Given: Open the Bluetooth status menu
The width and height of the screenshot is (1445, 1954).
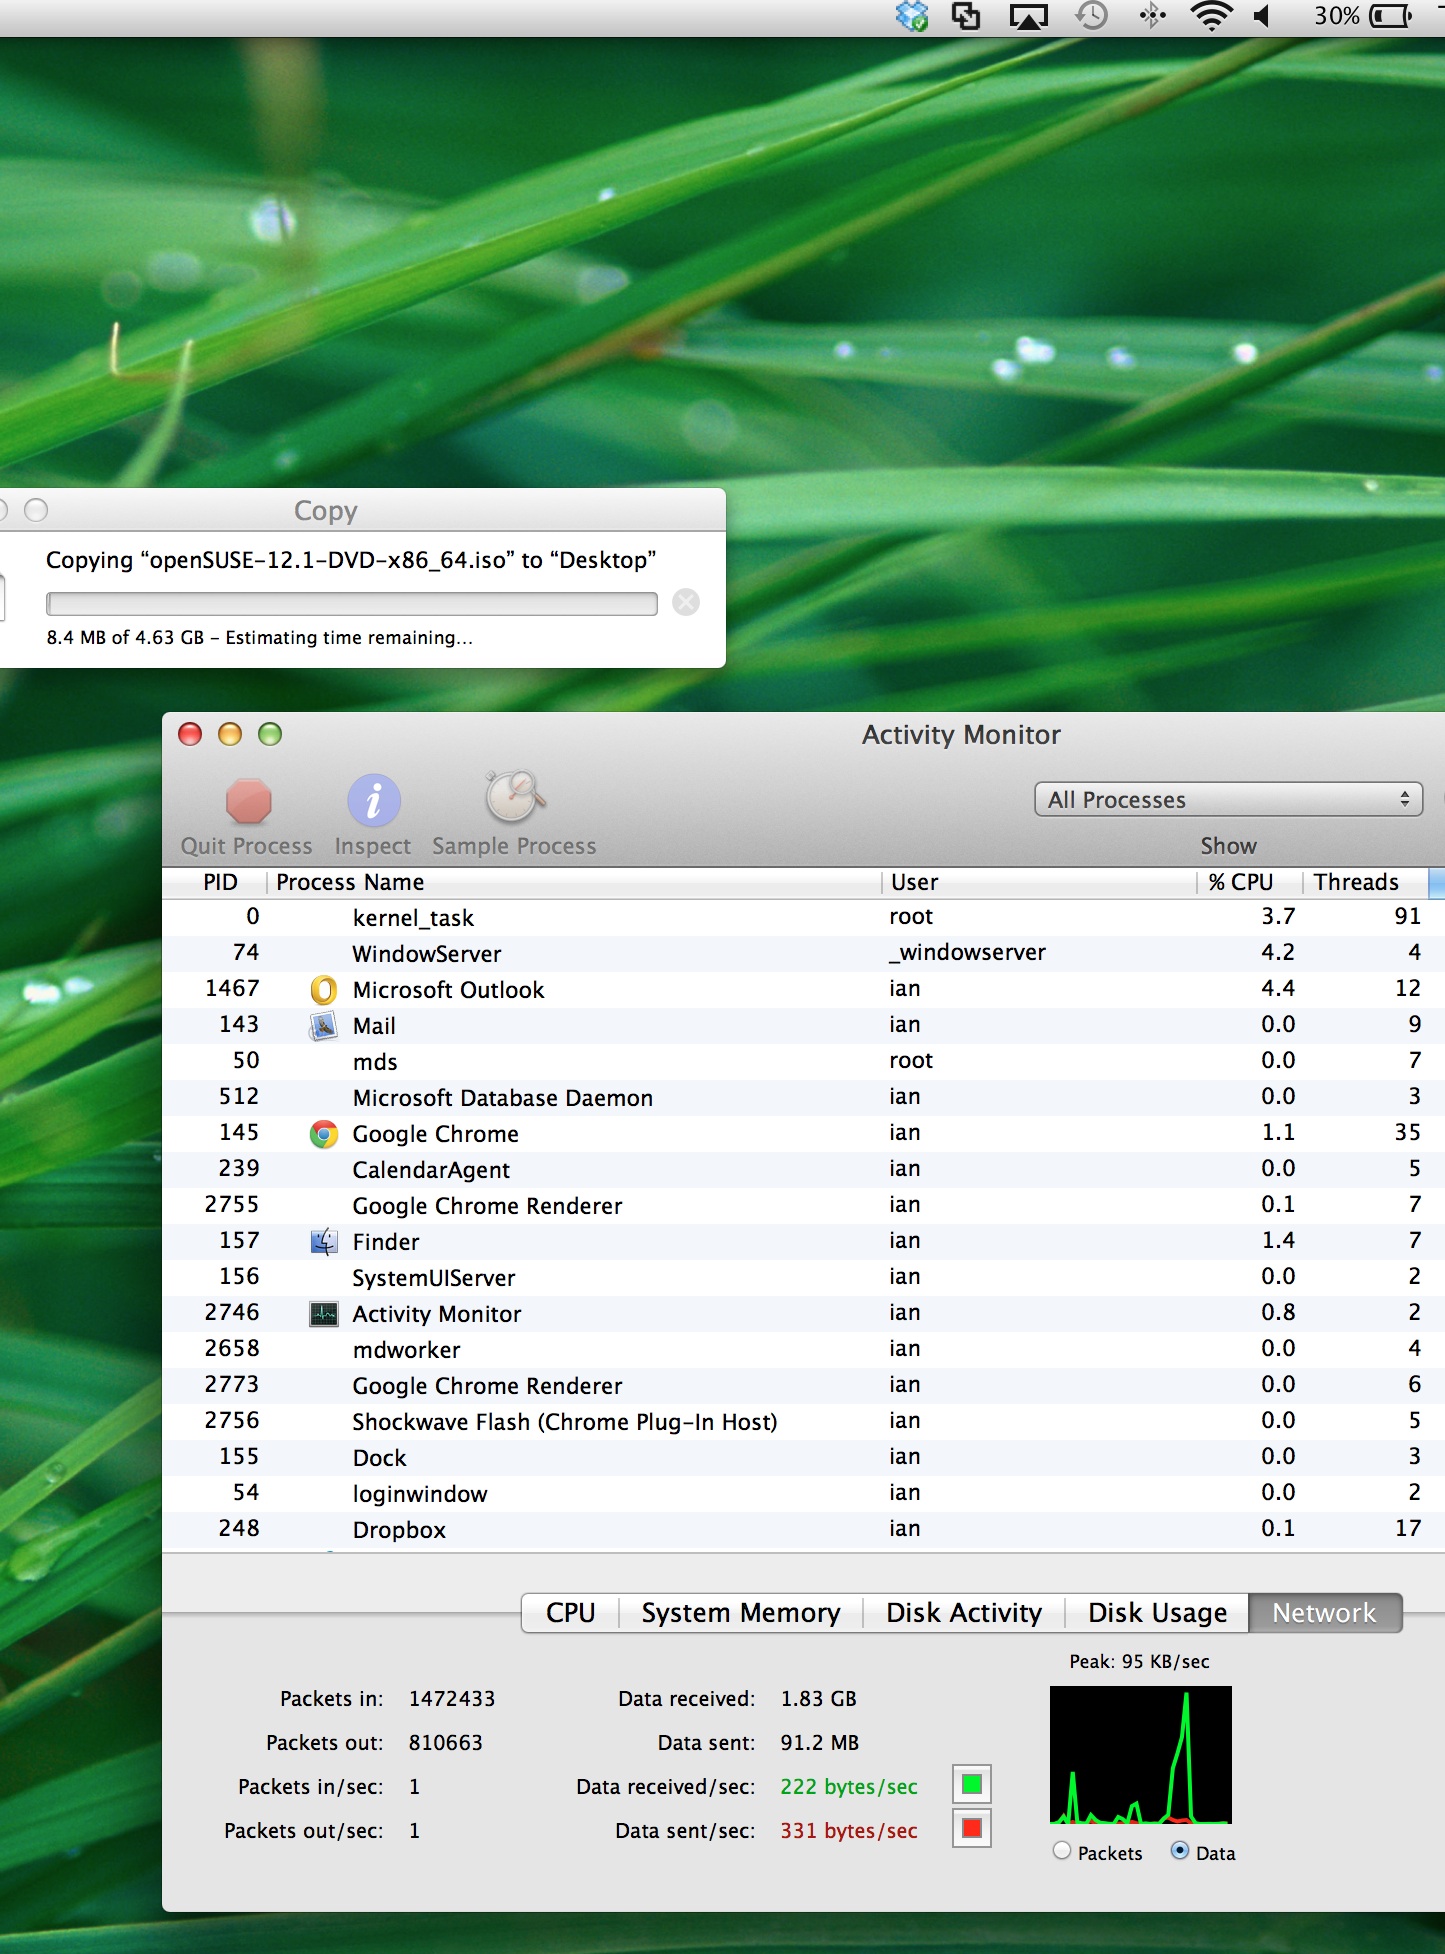Looking at the screenshot, I should point(1152,16).
